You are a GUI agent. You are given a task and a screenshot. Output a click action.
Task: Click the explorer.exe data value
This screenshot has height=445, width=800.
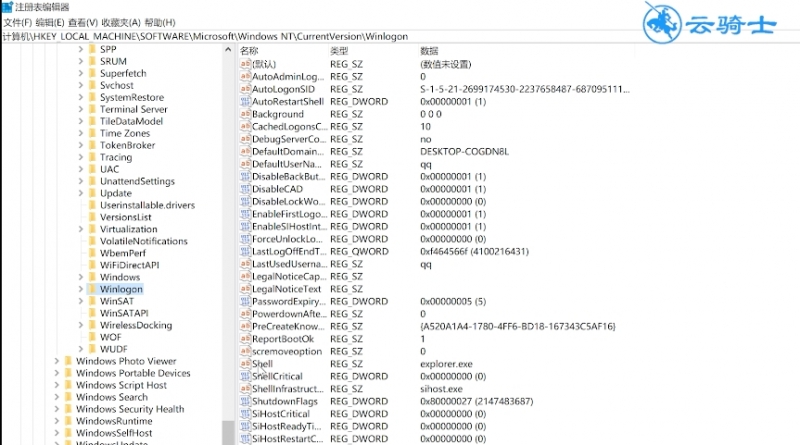(446, 364)
